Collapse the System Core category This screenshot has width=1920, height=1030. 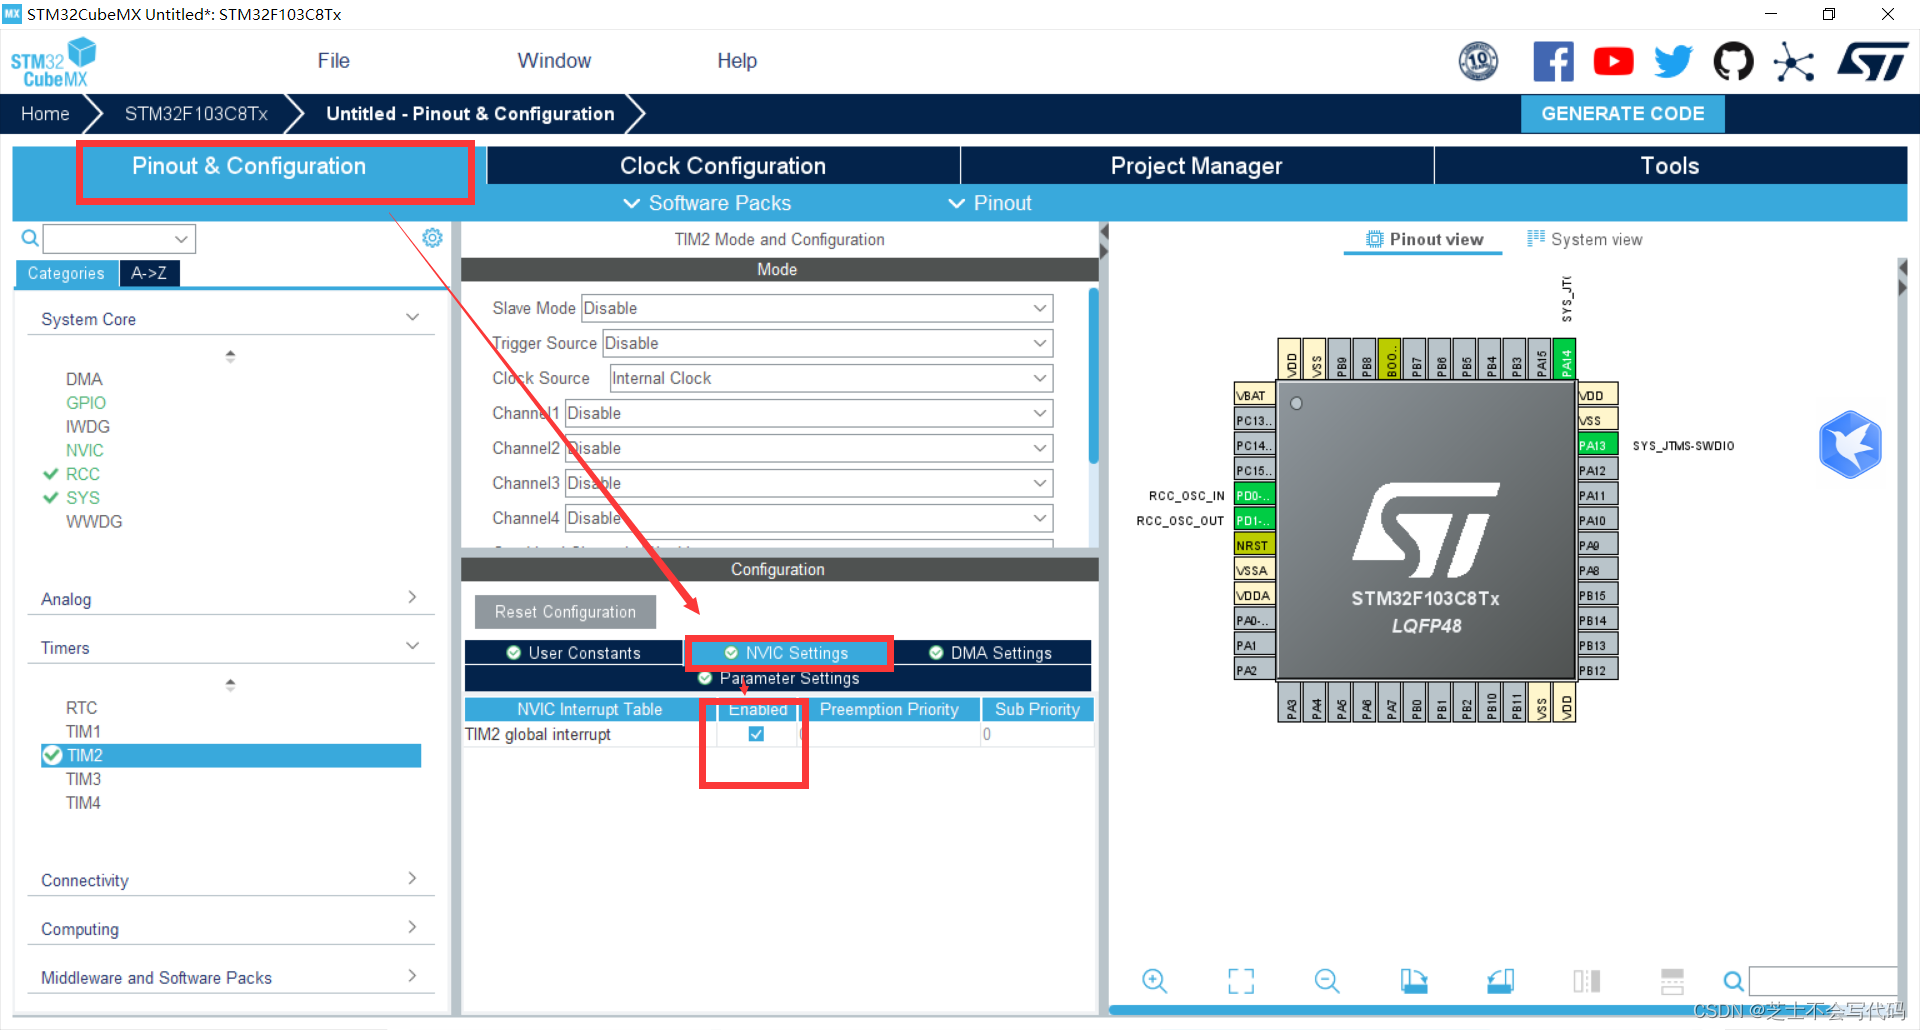230,319
